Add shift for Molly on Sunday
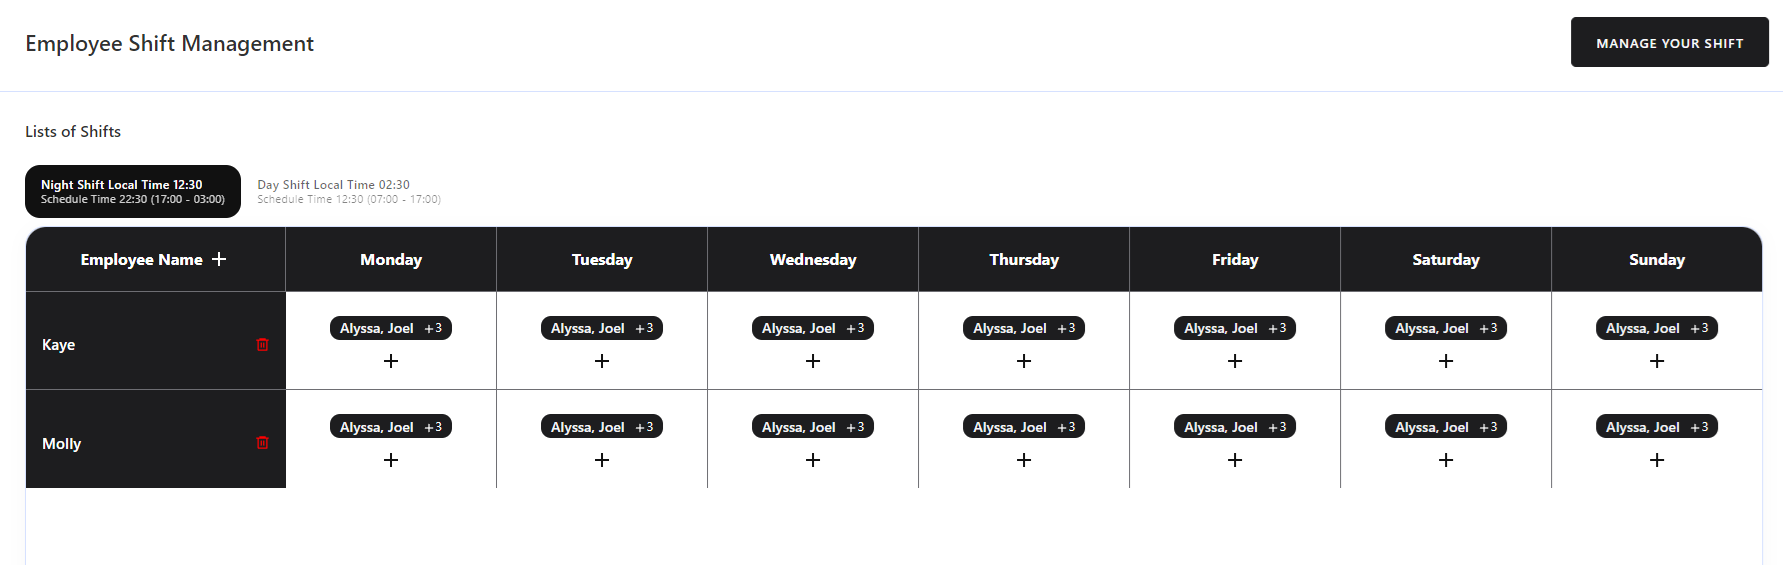Viewport: 1783px width, 565px height. pos(1657,460)
